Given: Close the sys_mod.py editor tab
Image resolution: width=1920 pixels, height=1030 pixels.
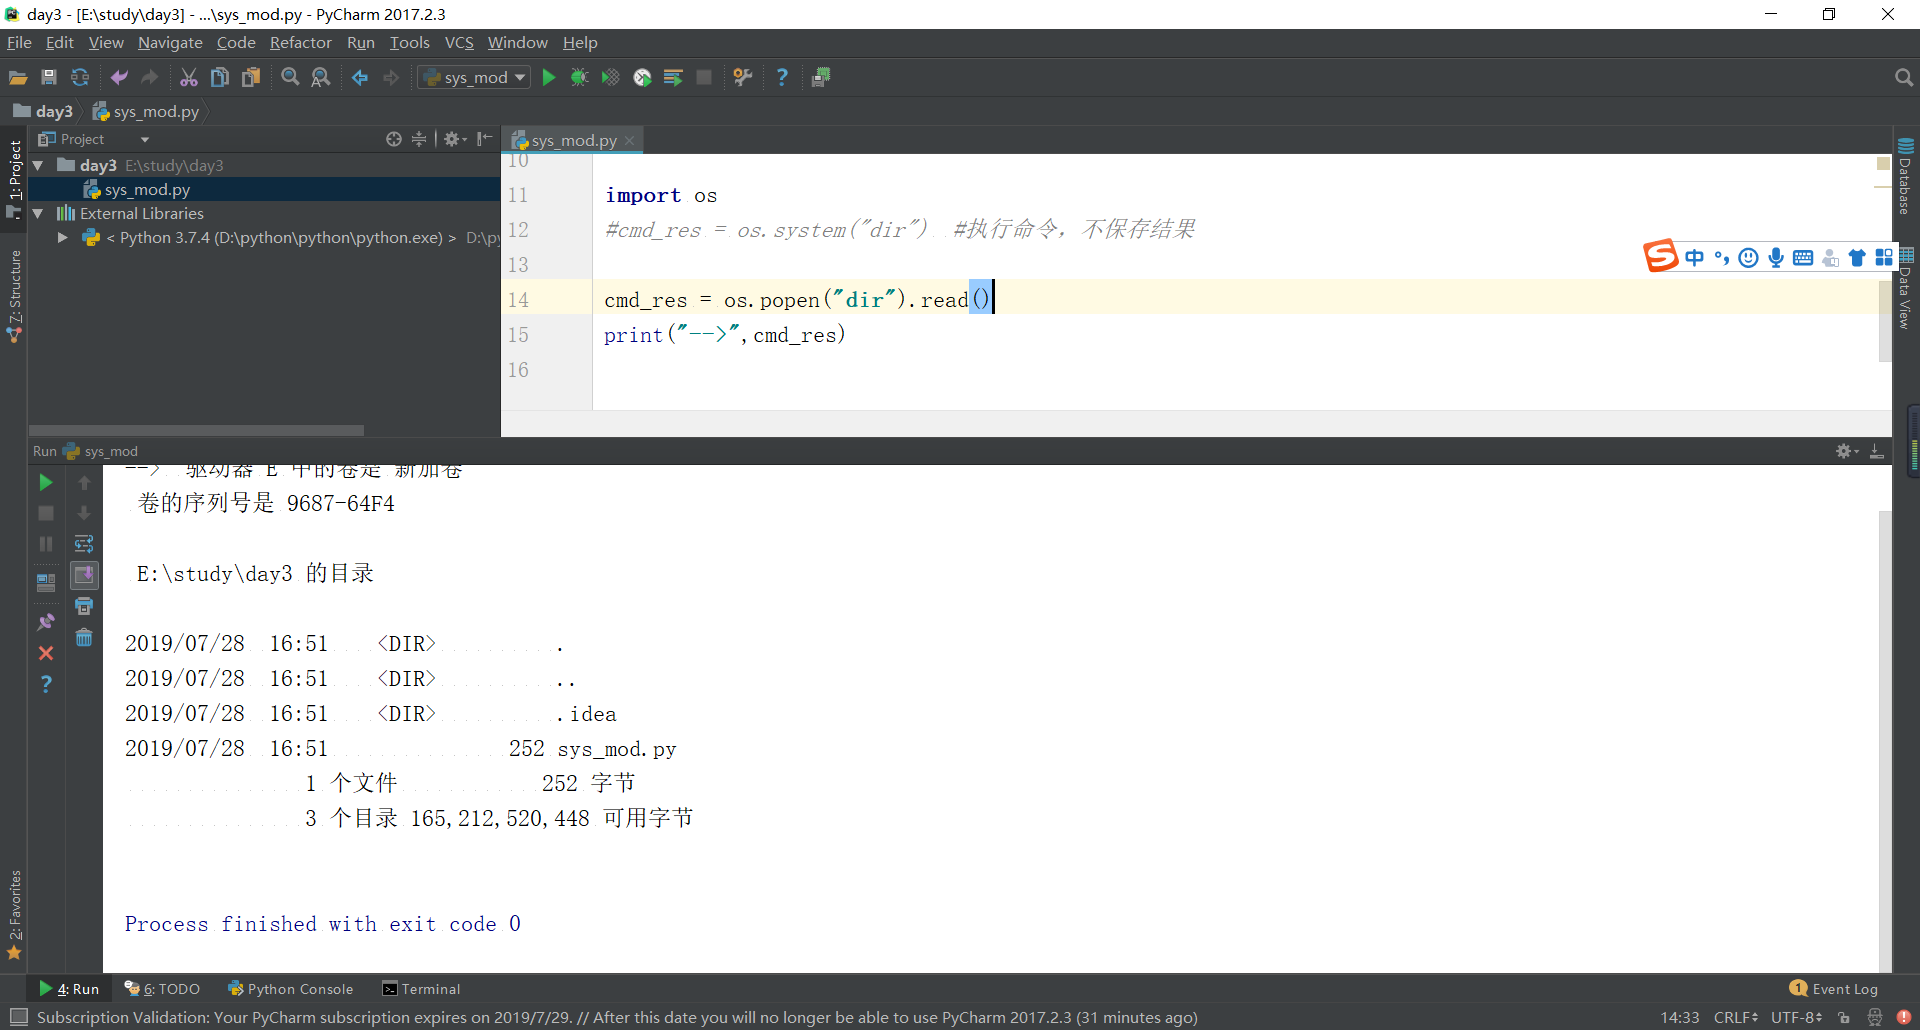Looking at the screenshot, I should click(630, 141).
